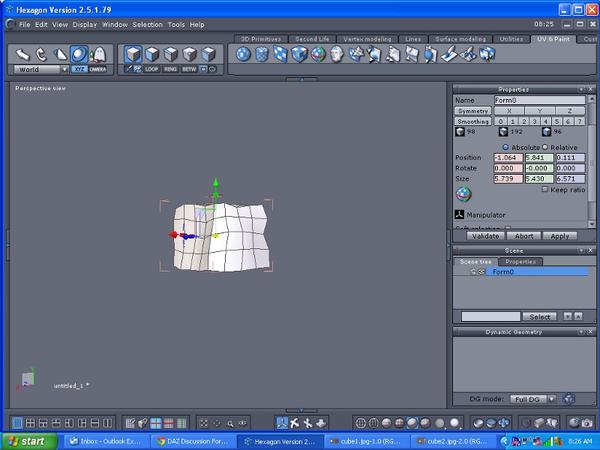
Task: Enable the Keep ratio checkbox
Action: pos(545,189)
